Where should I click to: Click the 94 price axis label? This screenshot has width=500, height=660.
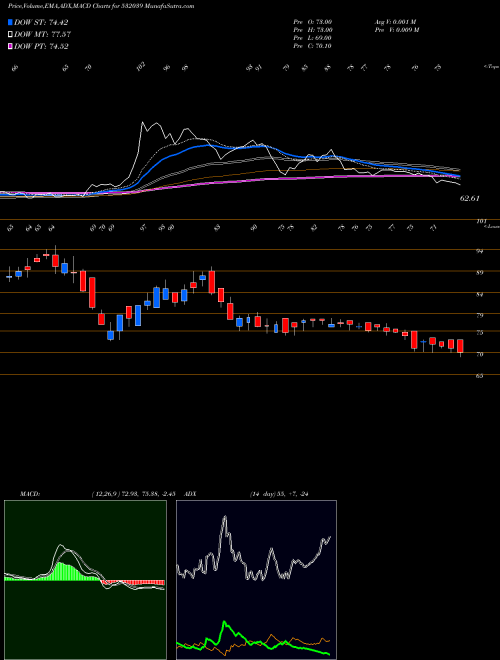(479, 251)
